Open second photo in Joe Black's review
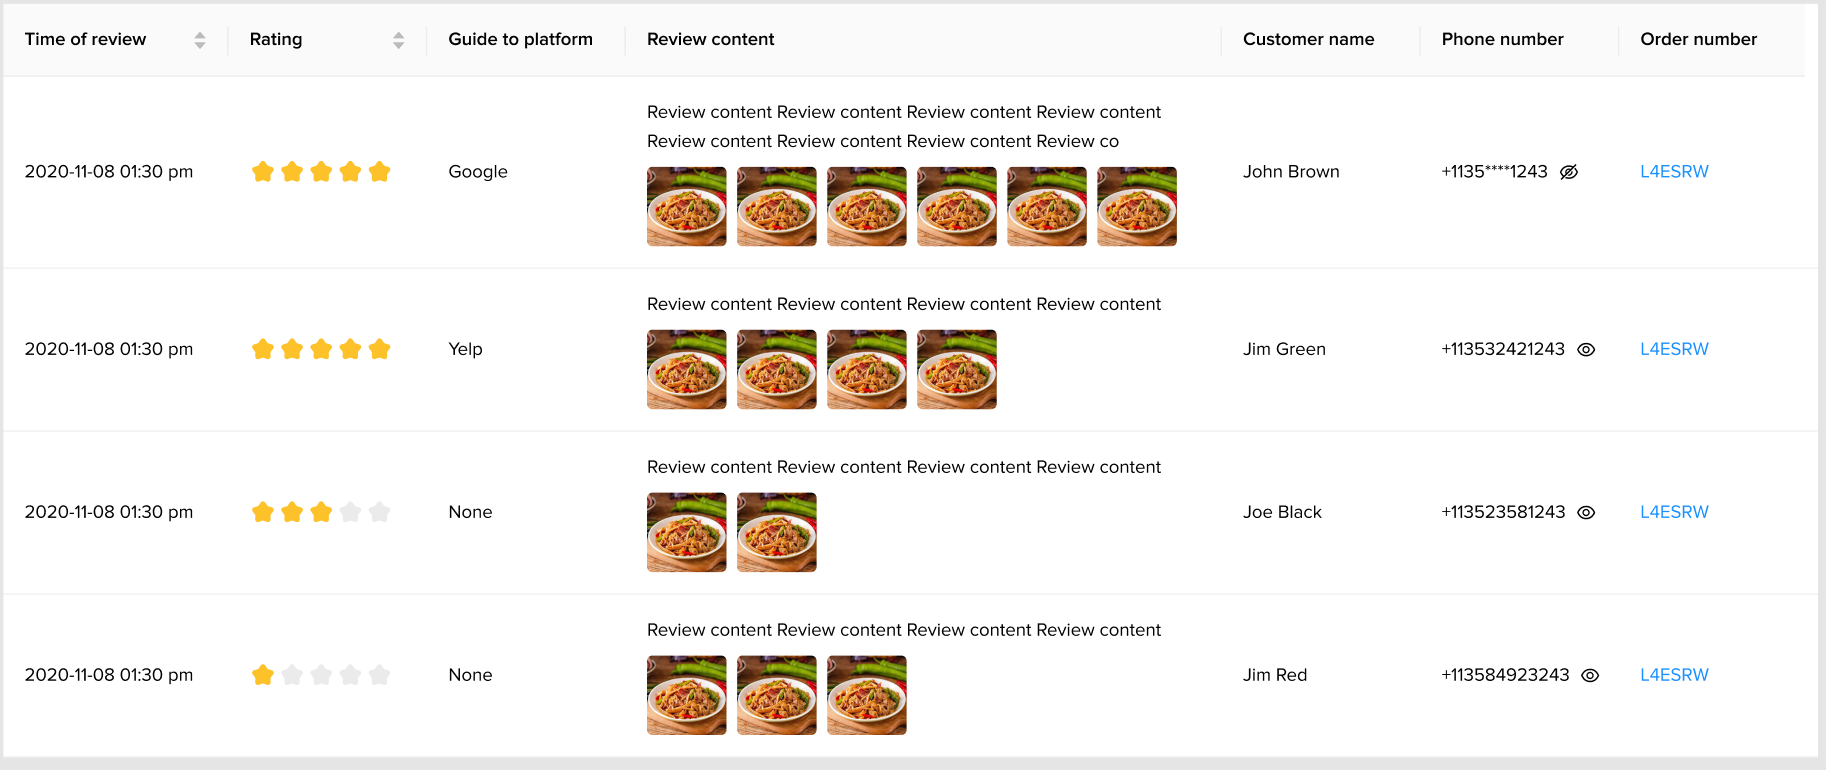1826x770 pixels. (777, 532)
